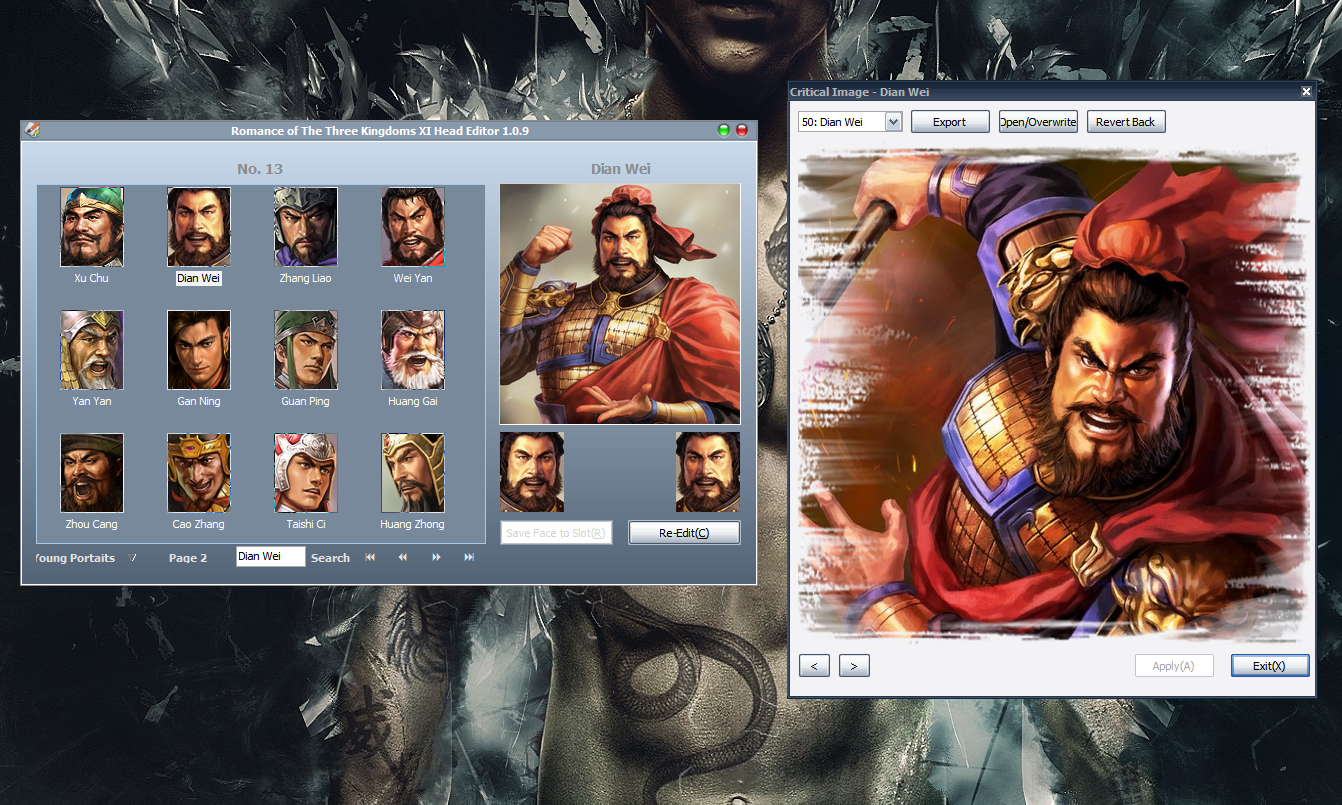1342x805 pixels.
Task: Show previous critical image with < button
Action: [x=814, y=666]
